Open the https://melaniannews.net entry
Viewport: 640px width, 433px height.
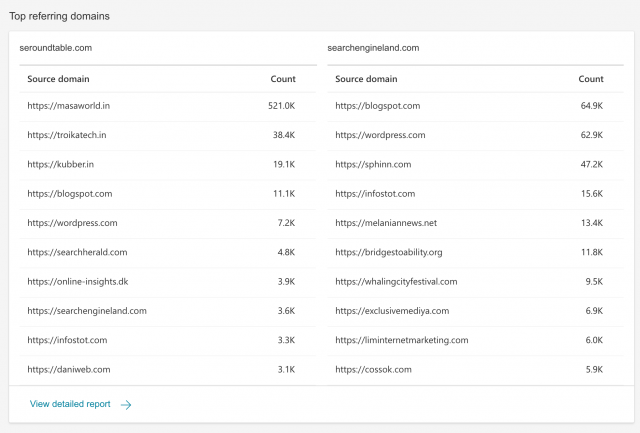[386, 223]
